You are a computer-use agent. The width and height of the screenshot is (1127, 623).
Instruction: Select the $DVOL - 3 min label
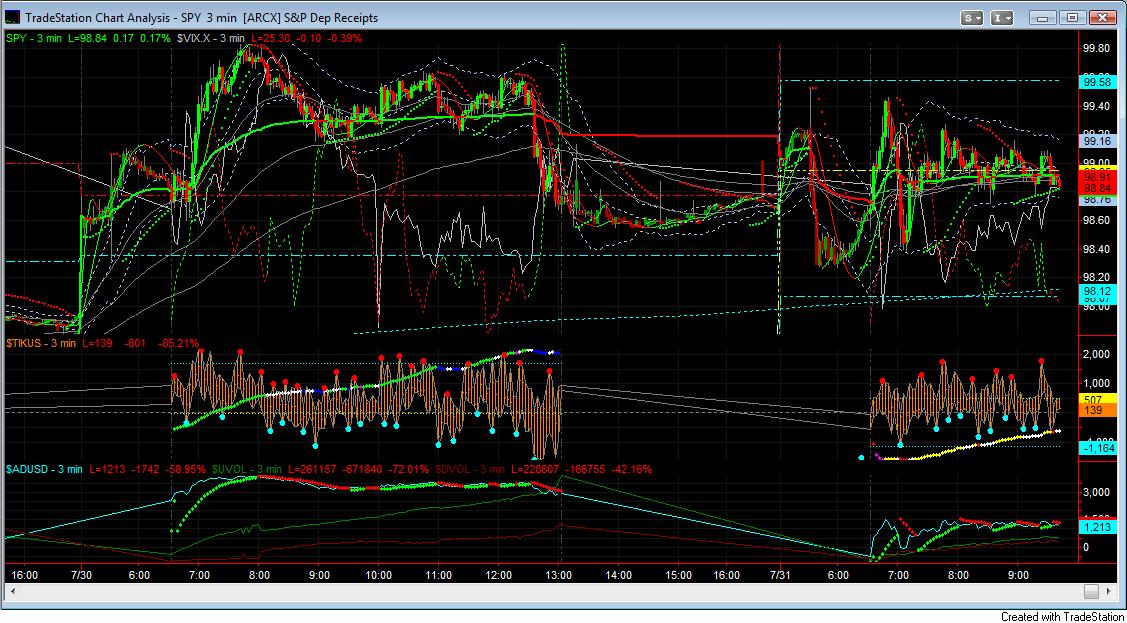(470, 469)
